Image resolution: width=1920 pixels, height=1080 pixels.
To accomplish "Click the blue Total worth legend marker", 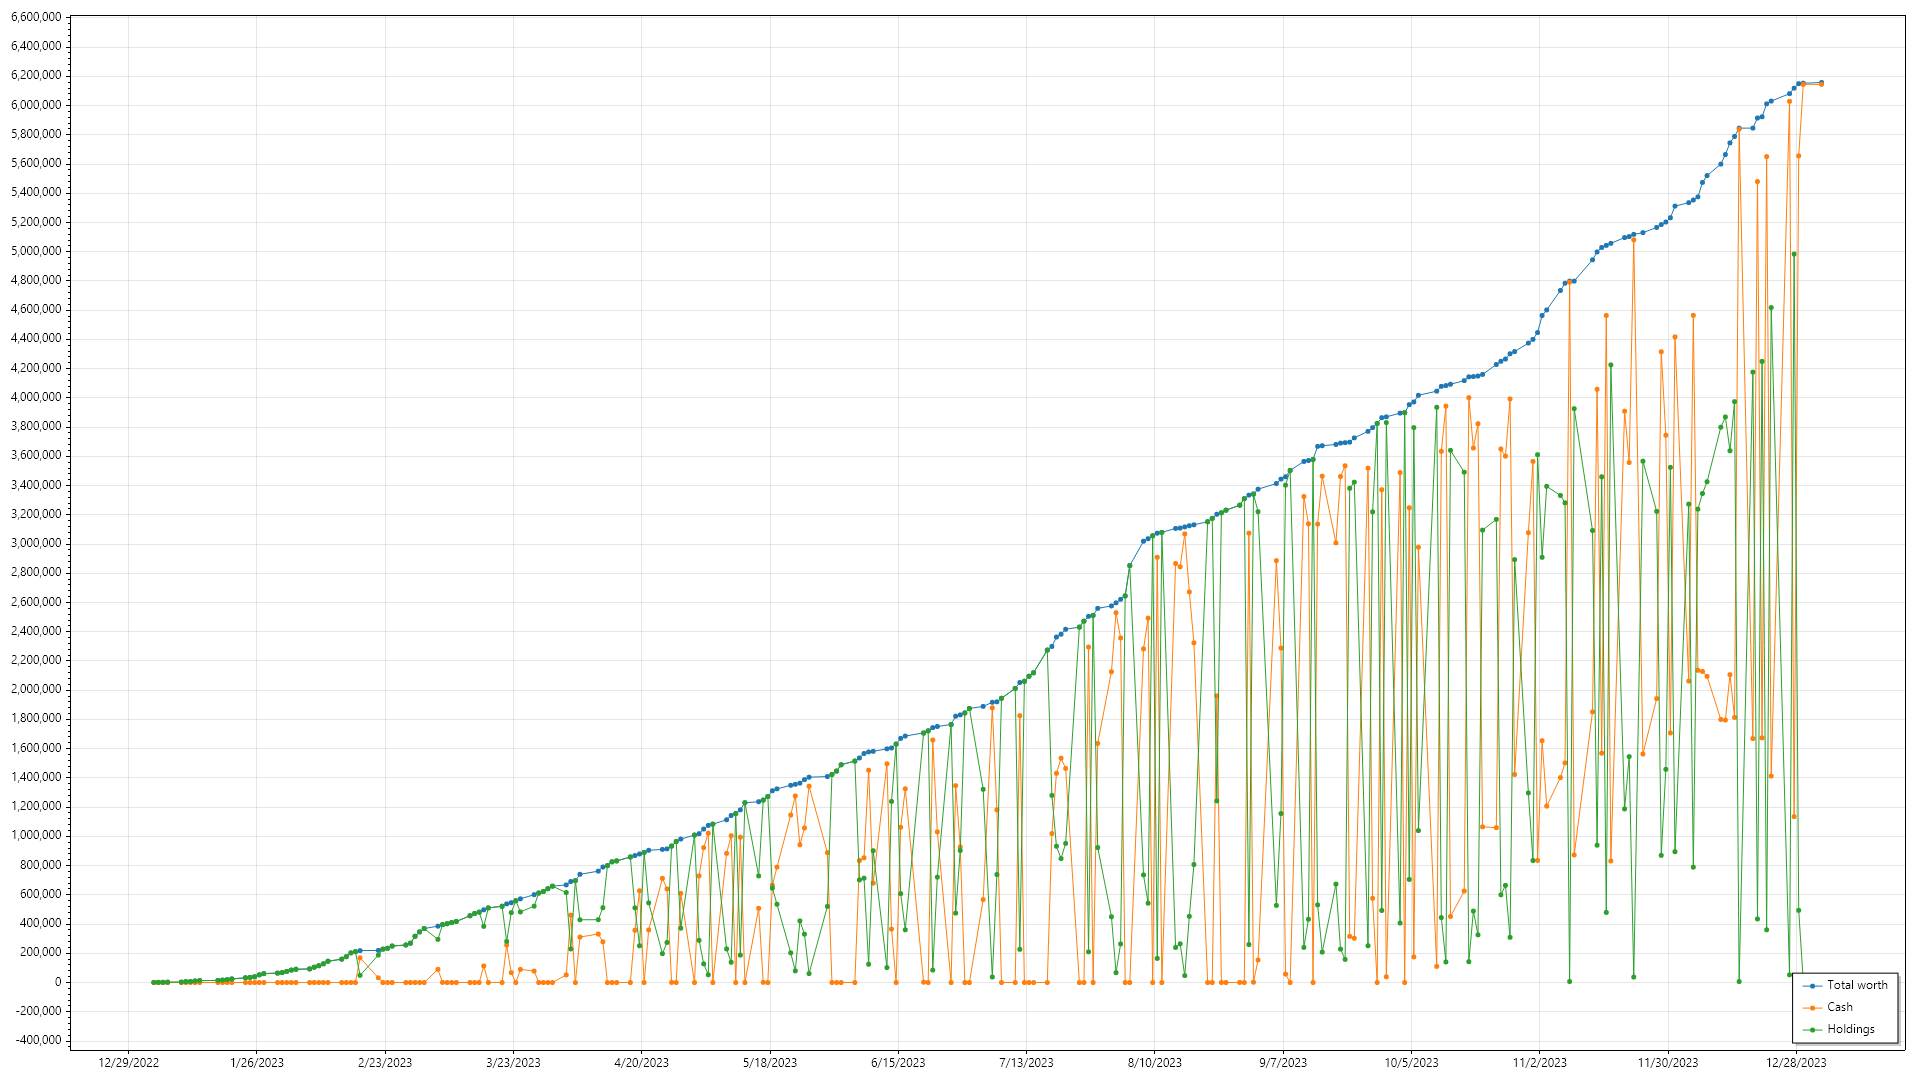I will click(x=1812, y=986).
